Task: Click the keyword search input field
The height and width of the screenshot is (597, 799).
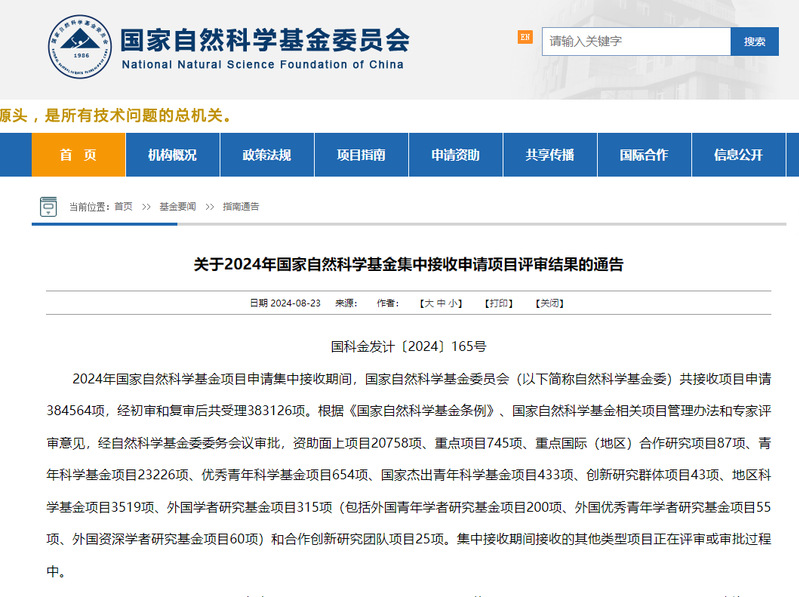Action: (x=636, y=41)
